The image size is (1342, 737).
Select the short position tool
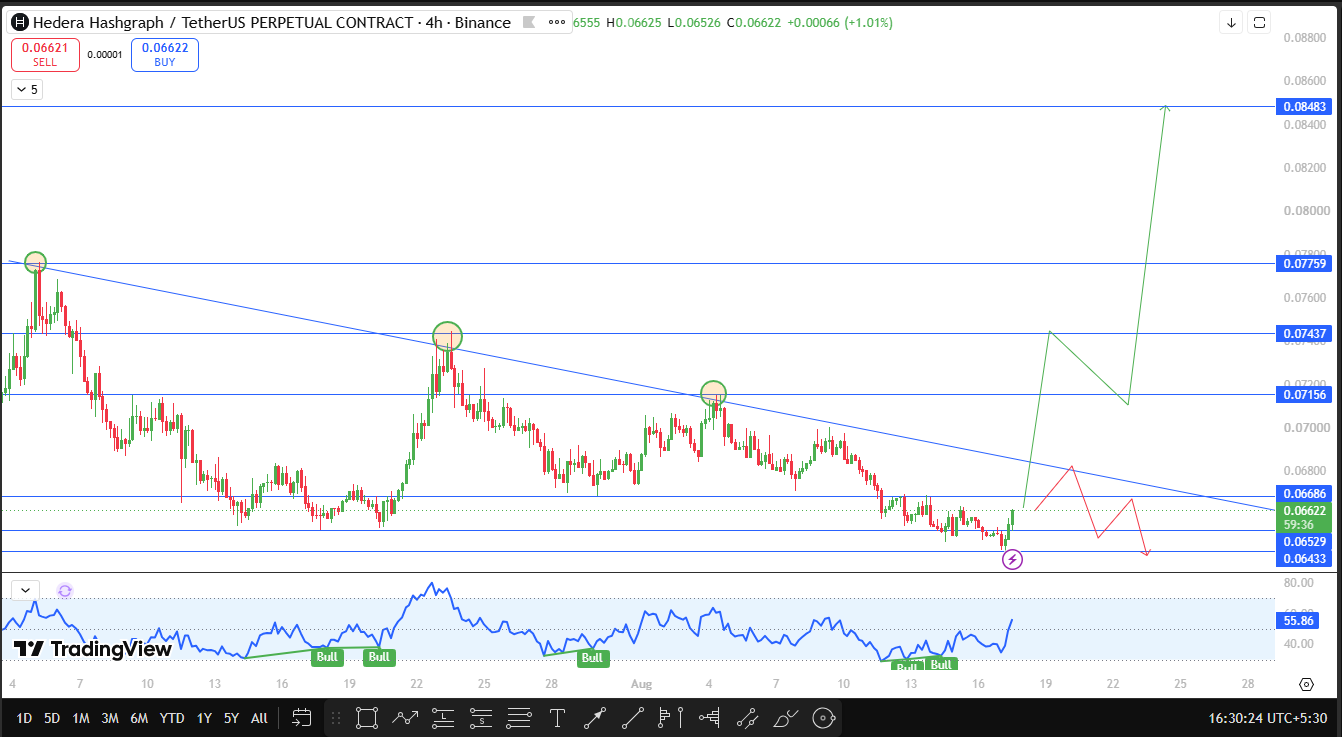(x=481, y=718)
